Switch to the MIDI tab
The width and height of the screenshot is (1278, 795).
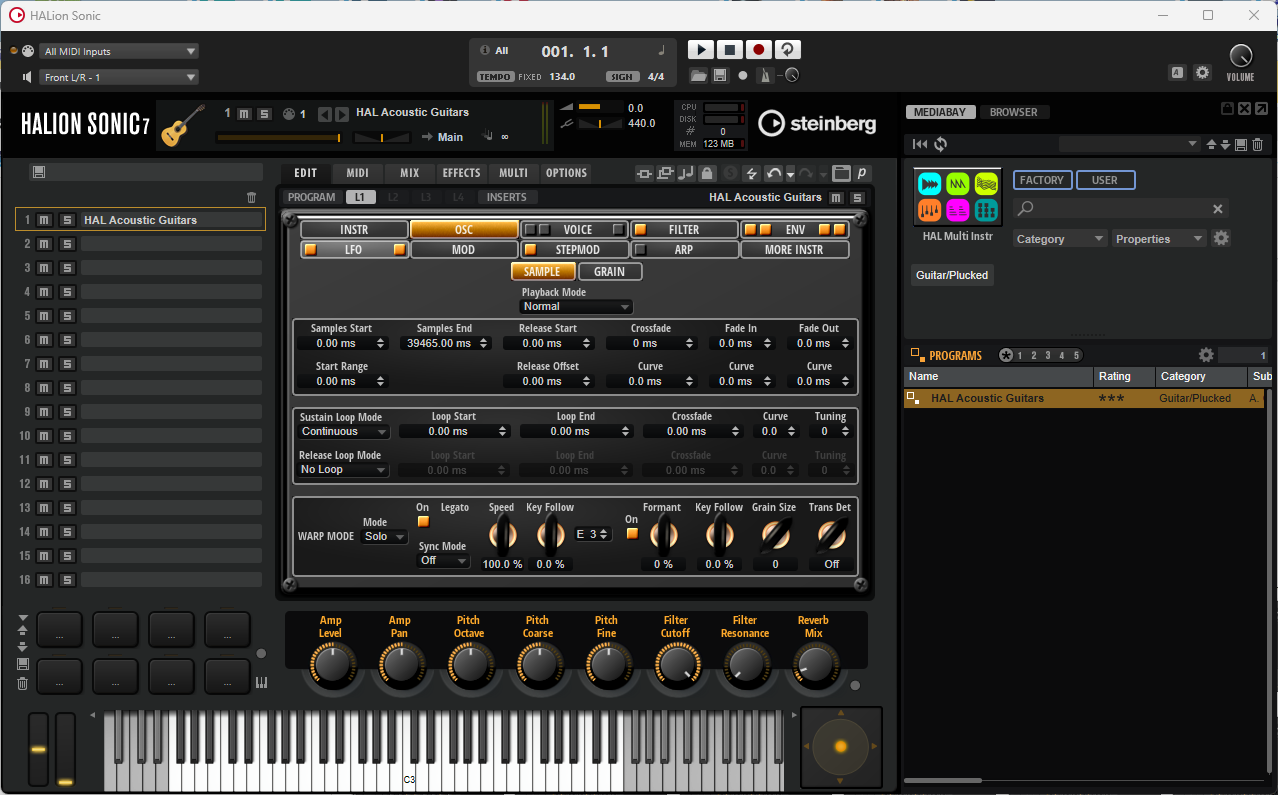tap(358, 173)
